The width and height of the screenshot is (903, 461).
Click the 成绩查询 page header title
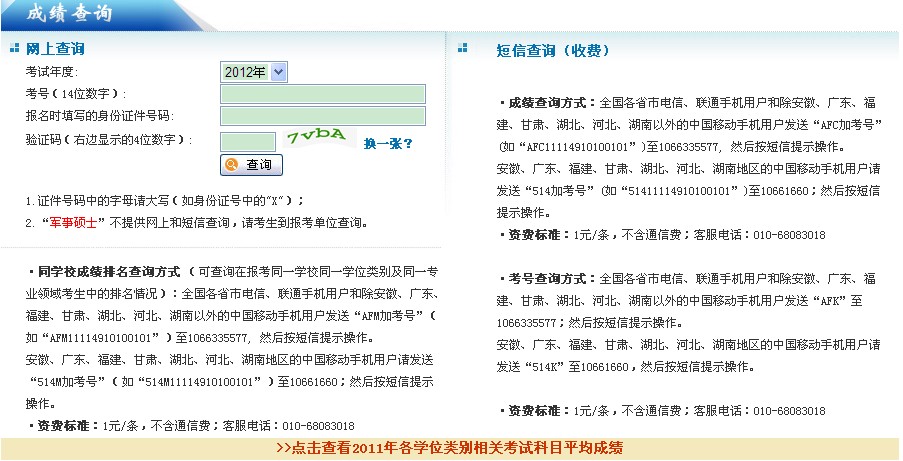68,14
